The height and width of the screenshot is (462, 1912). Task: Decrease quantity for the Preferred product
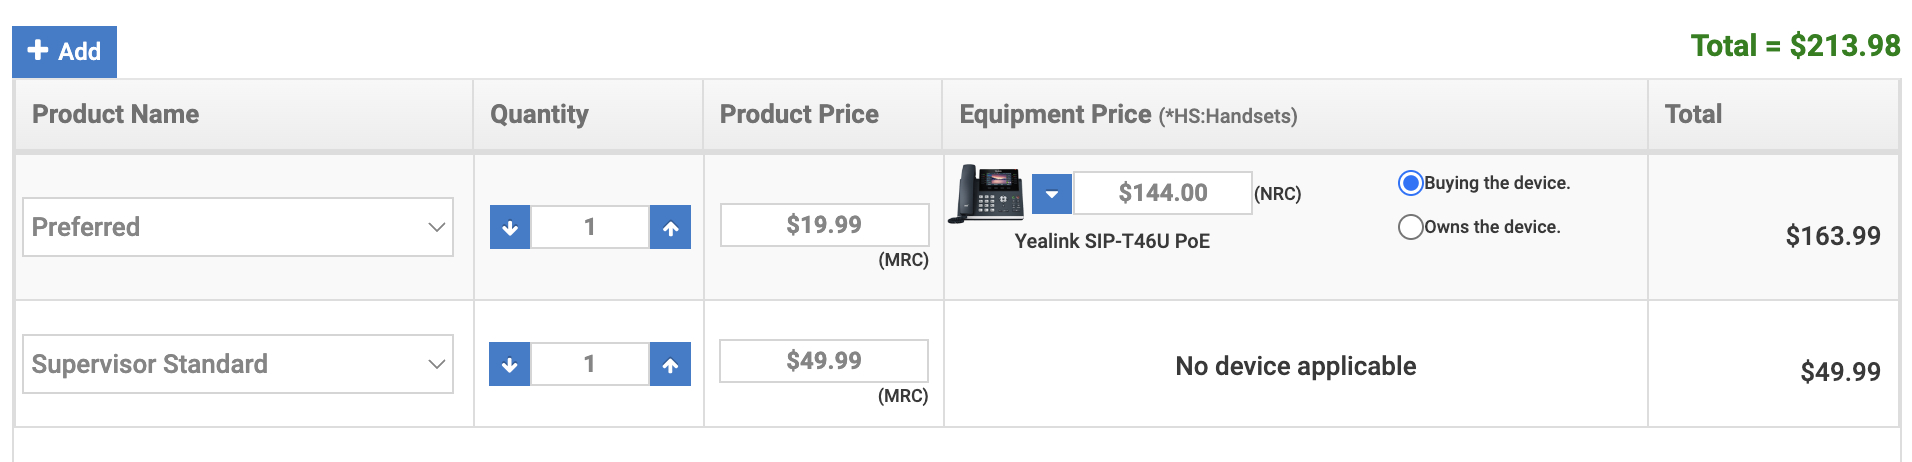510,228
